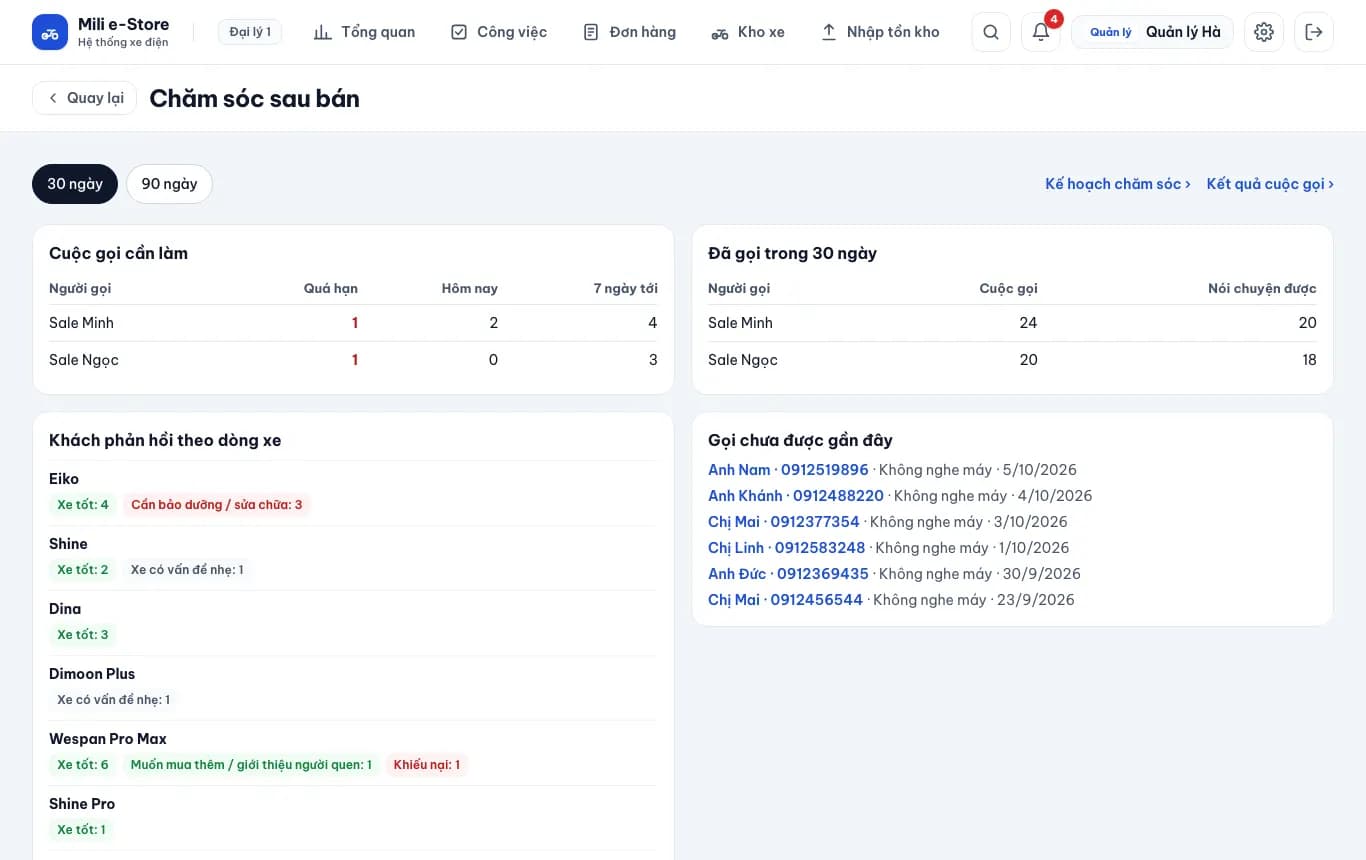Click the back chevron in Quay lại

[53, 98]
